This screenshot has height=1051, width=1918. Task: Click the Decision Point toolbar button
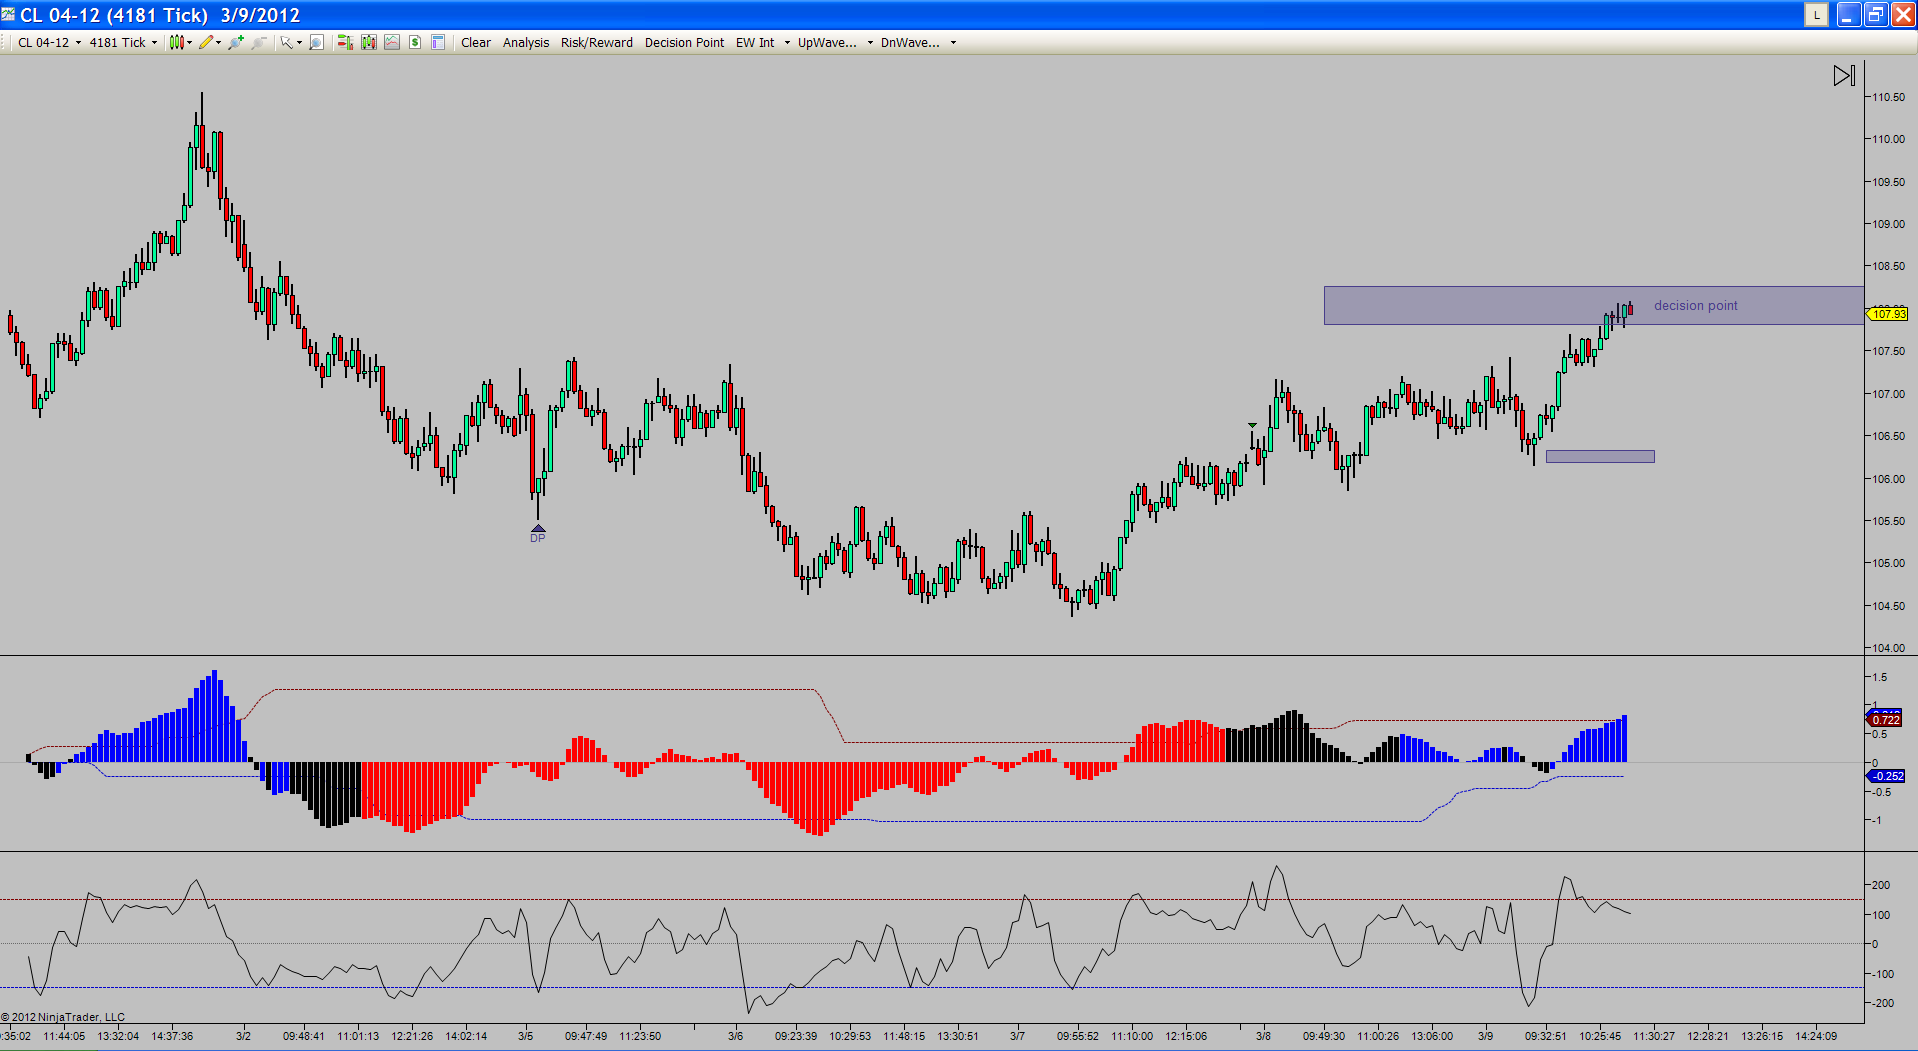coord(685,42)
